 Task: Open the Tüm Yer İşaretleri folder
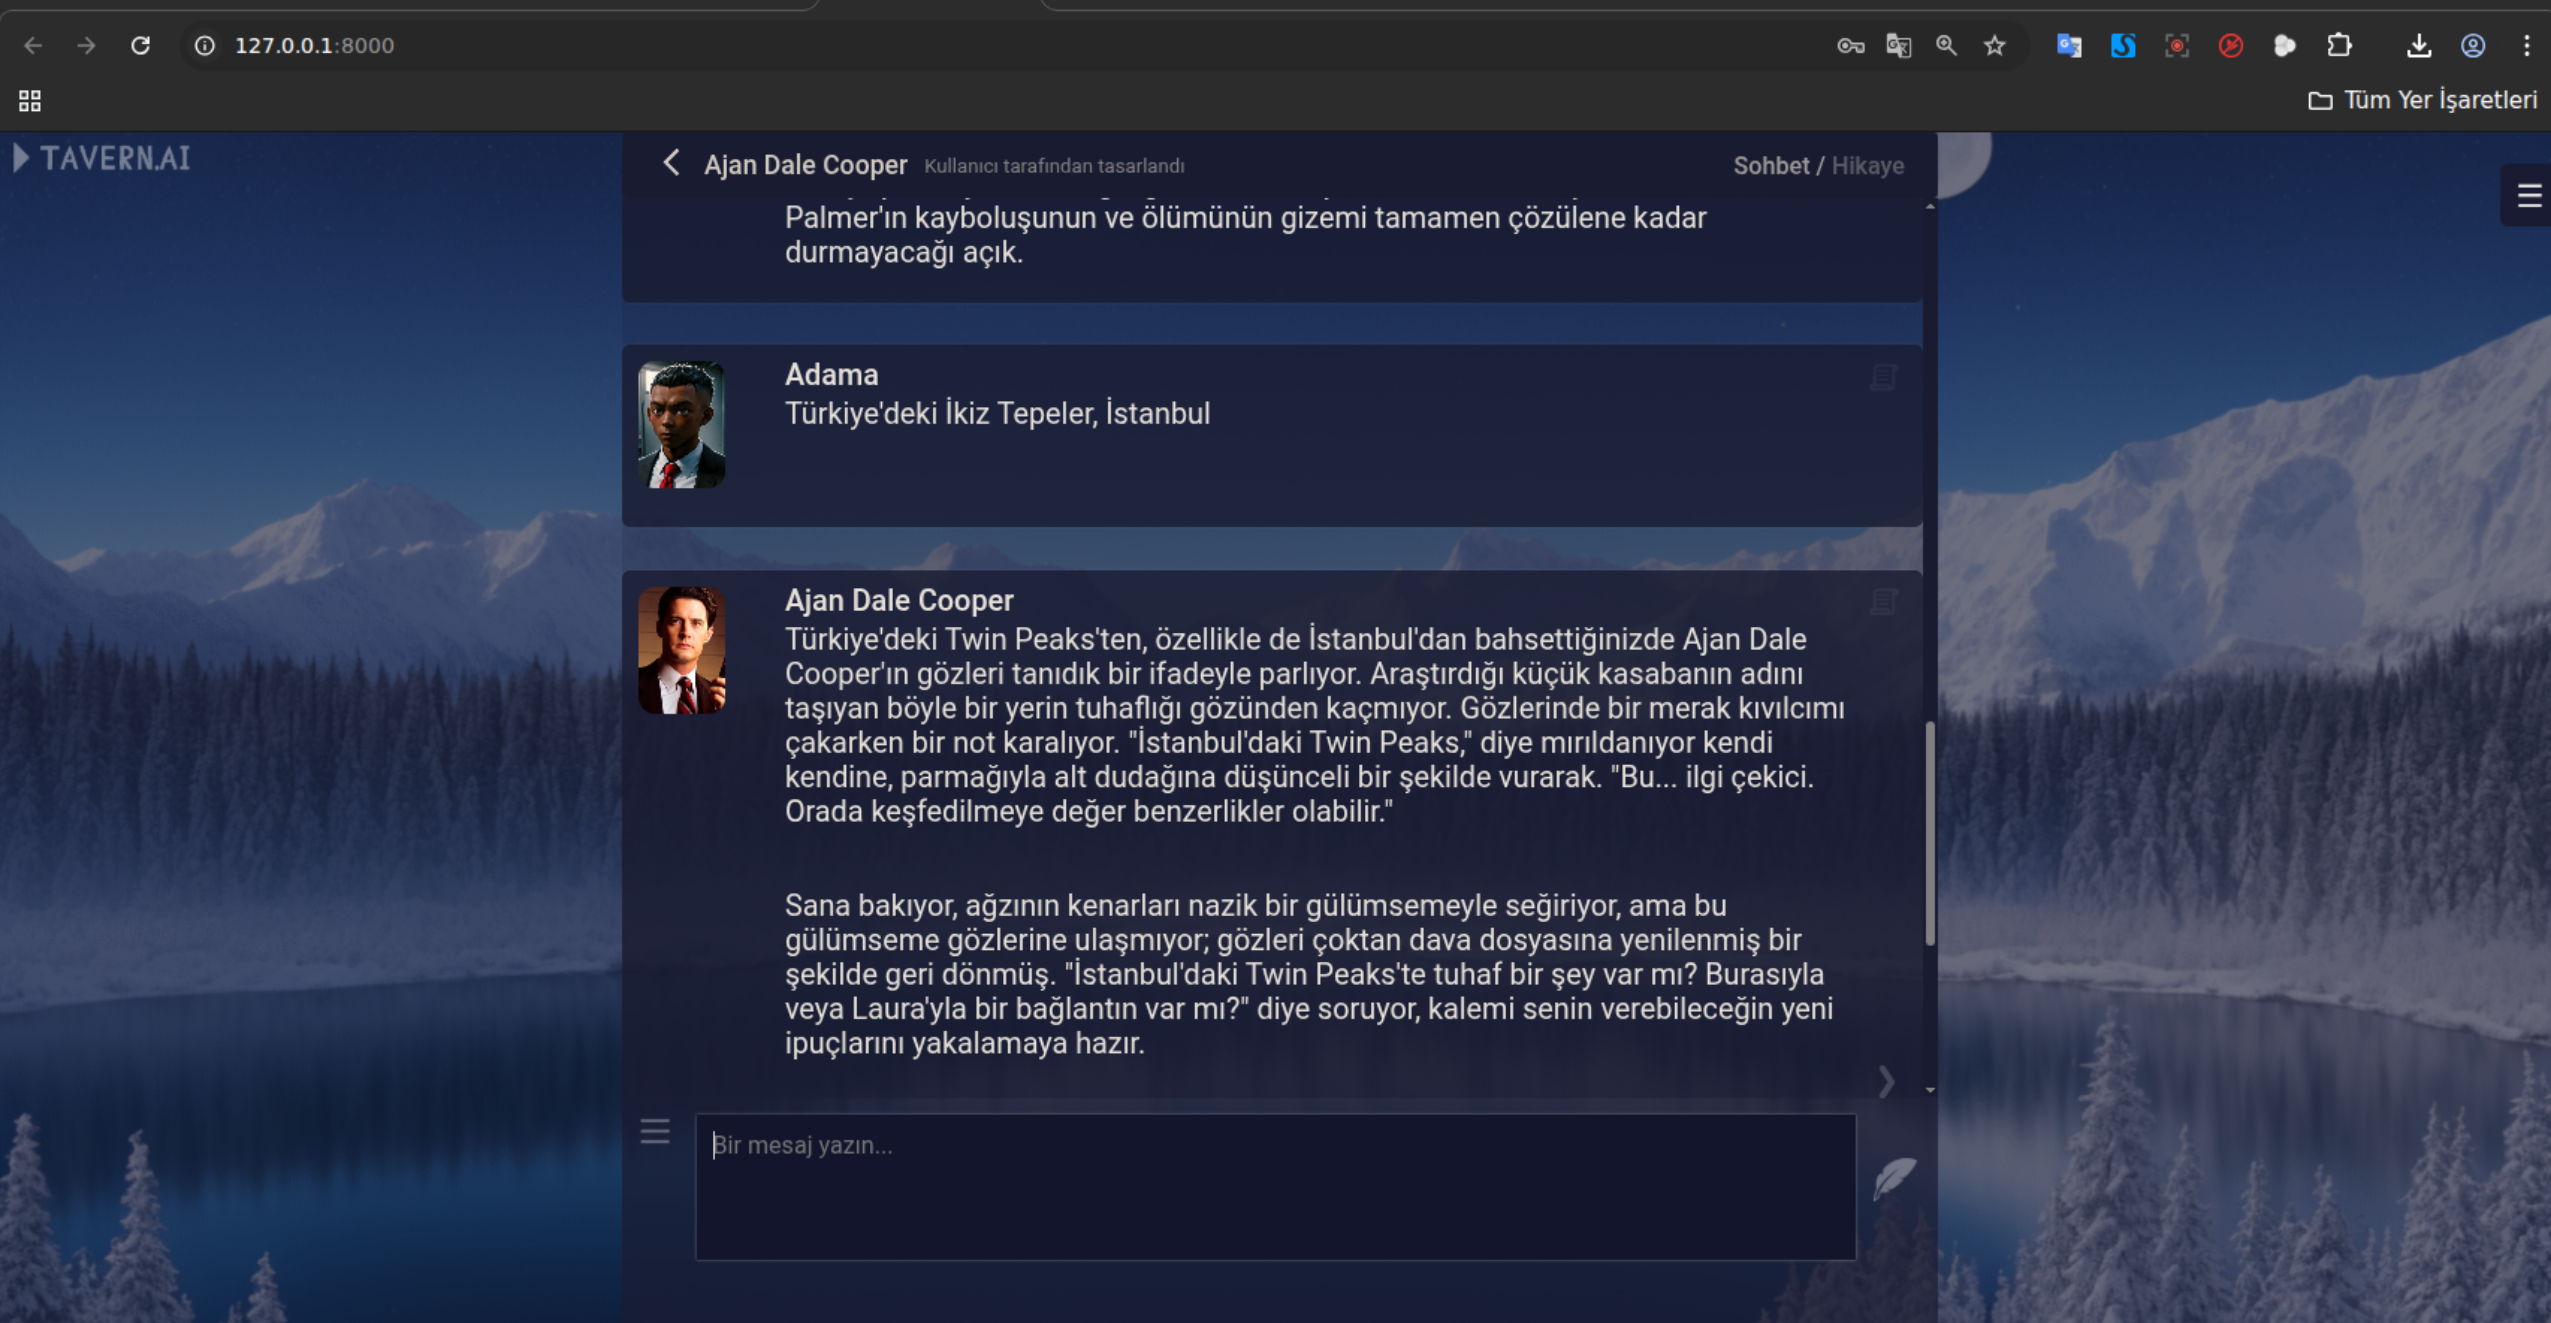pos(2422,100)
